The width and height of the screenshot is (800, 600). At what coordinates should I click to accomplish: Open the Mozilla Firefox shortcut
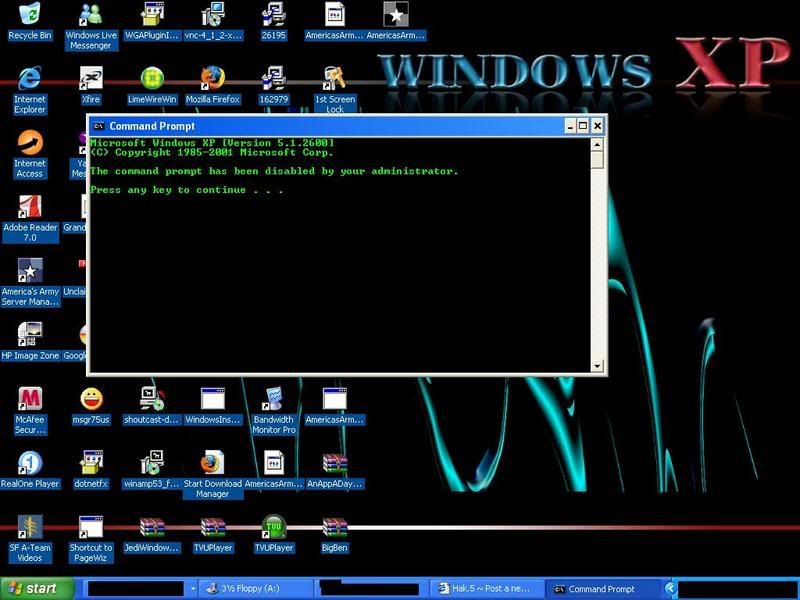click(x=213, y=86)
